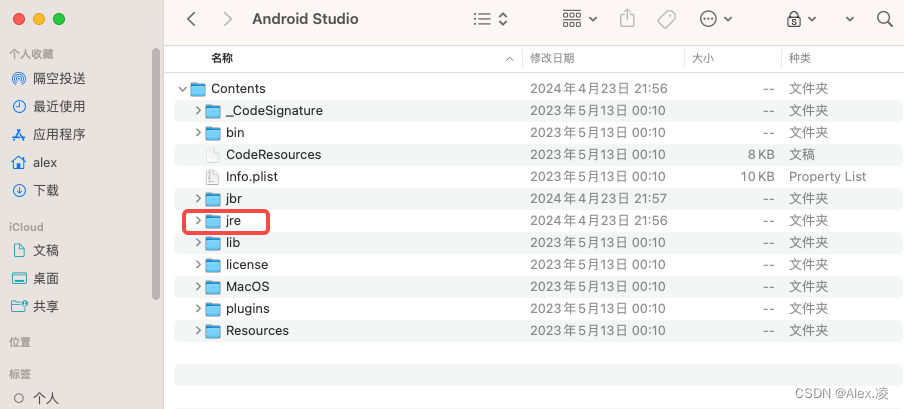Expand the jbr folder chevron
Image resolution: width=904 pixels, height=409 pixels.
point(198,198)
